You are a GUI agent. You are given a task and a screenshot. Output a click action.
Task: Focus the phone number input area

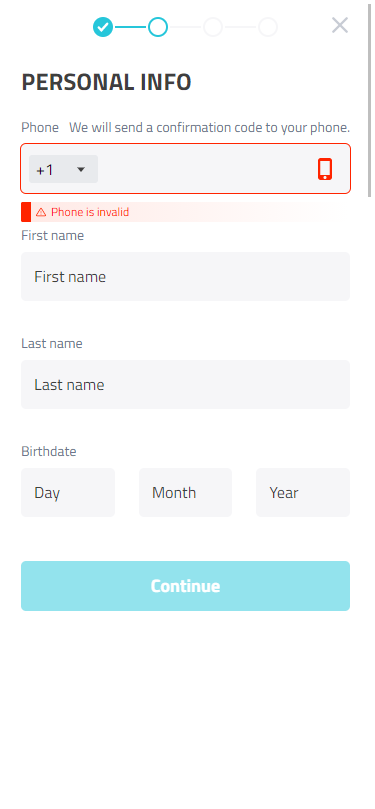(206, 169)
